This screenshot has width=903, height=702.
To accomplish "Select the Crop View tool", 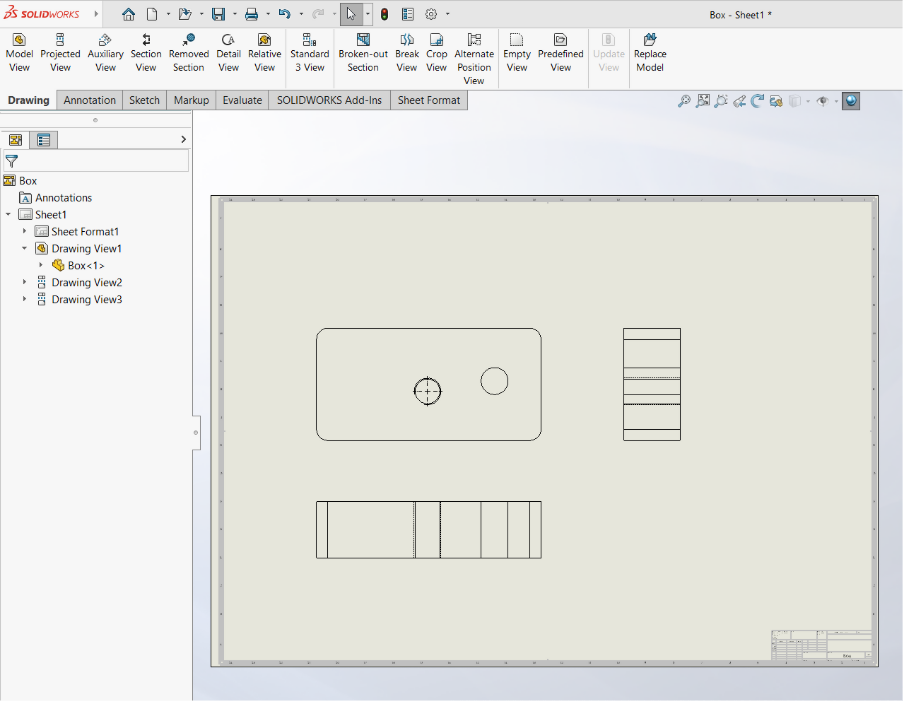I will tap(436, 53).
